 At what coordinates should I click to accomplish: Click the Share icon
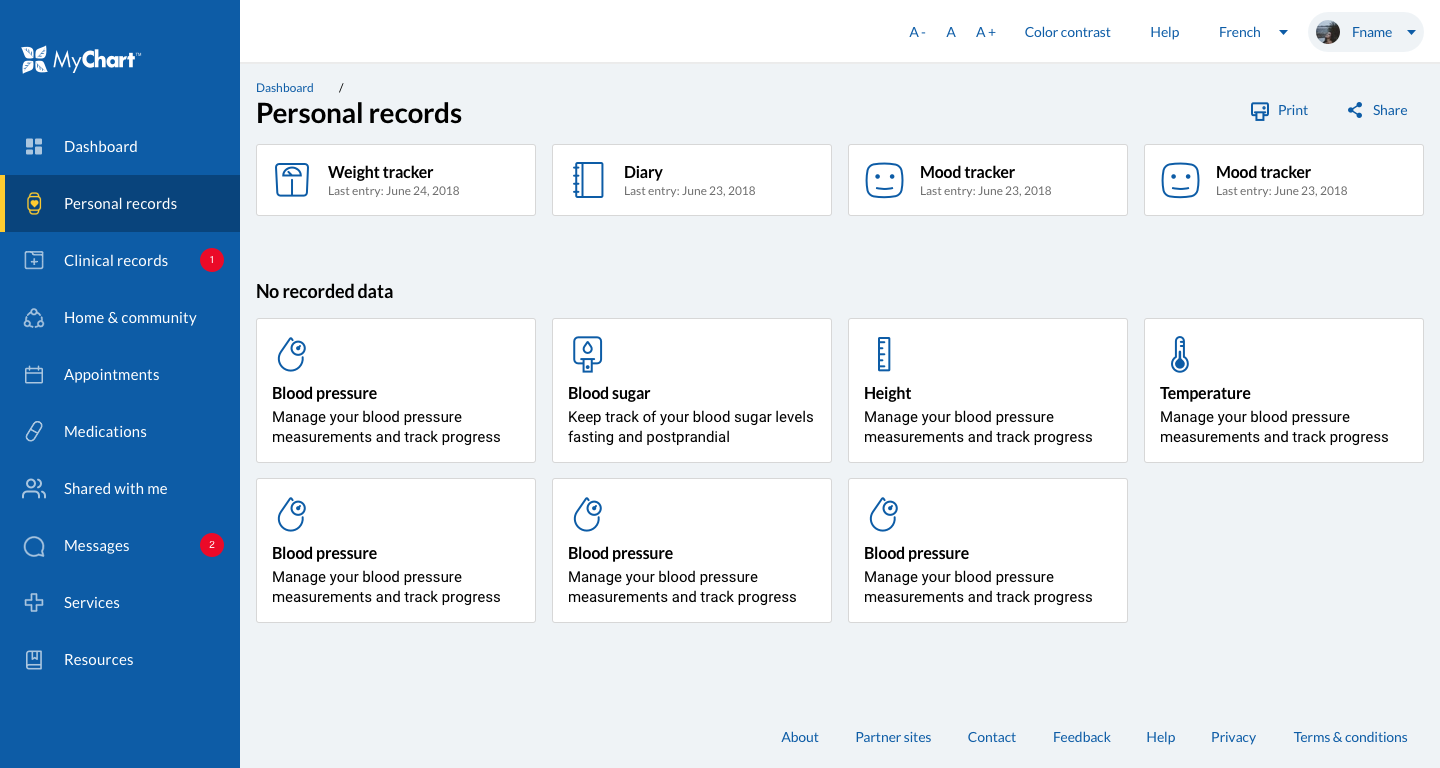[x=1355, y=110]
